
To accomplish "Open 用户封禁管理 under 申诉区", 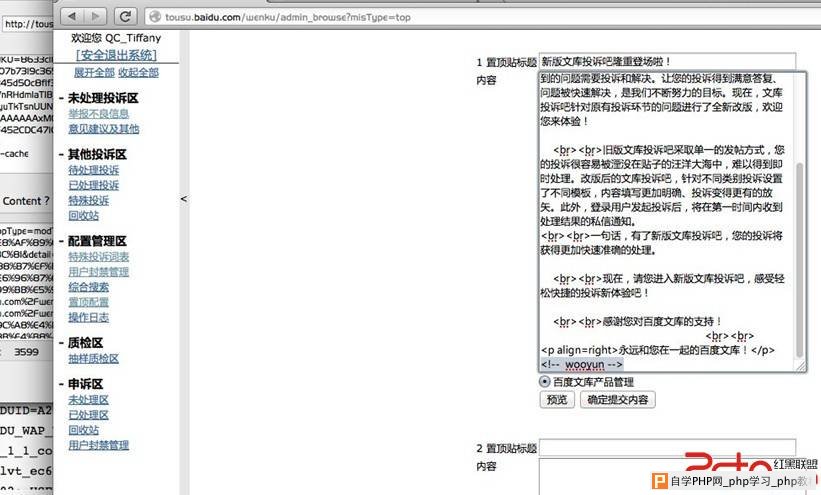I will coord(98,445).
